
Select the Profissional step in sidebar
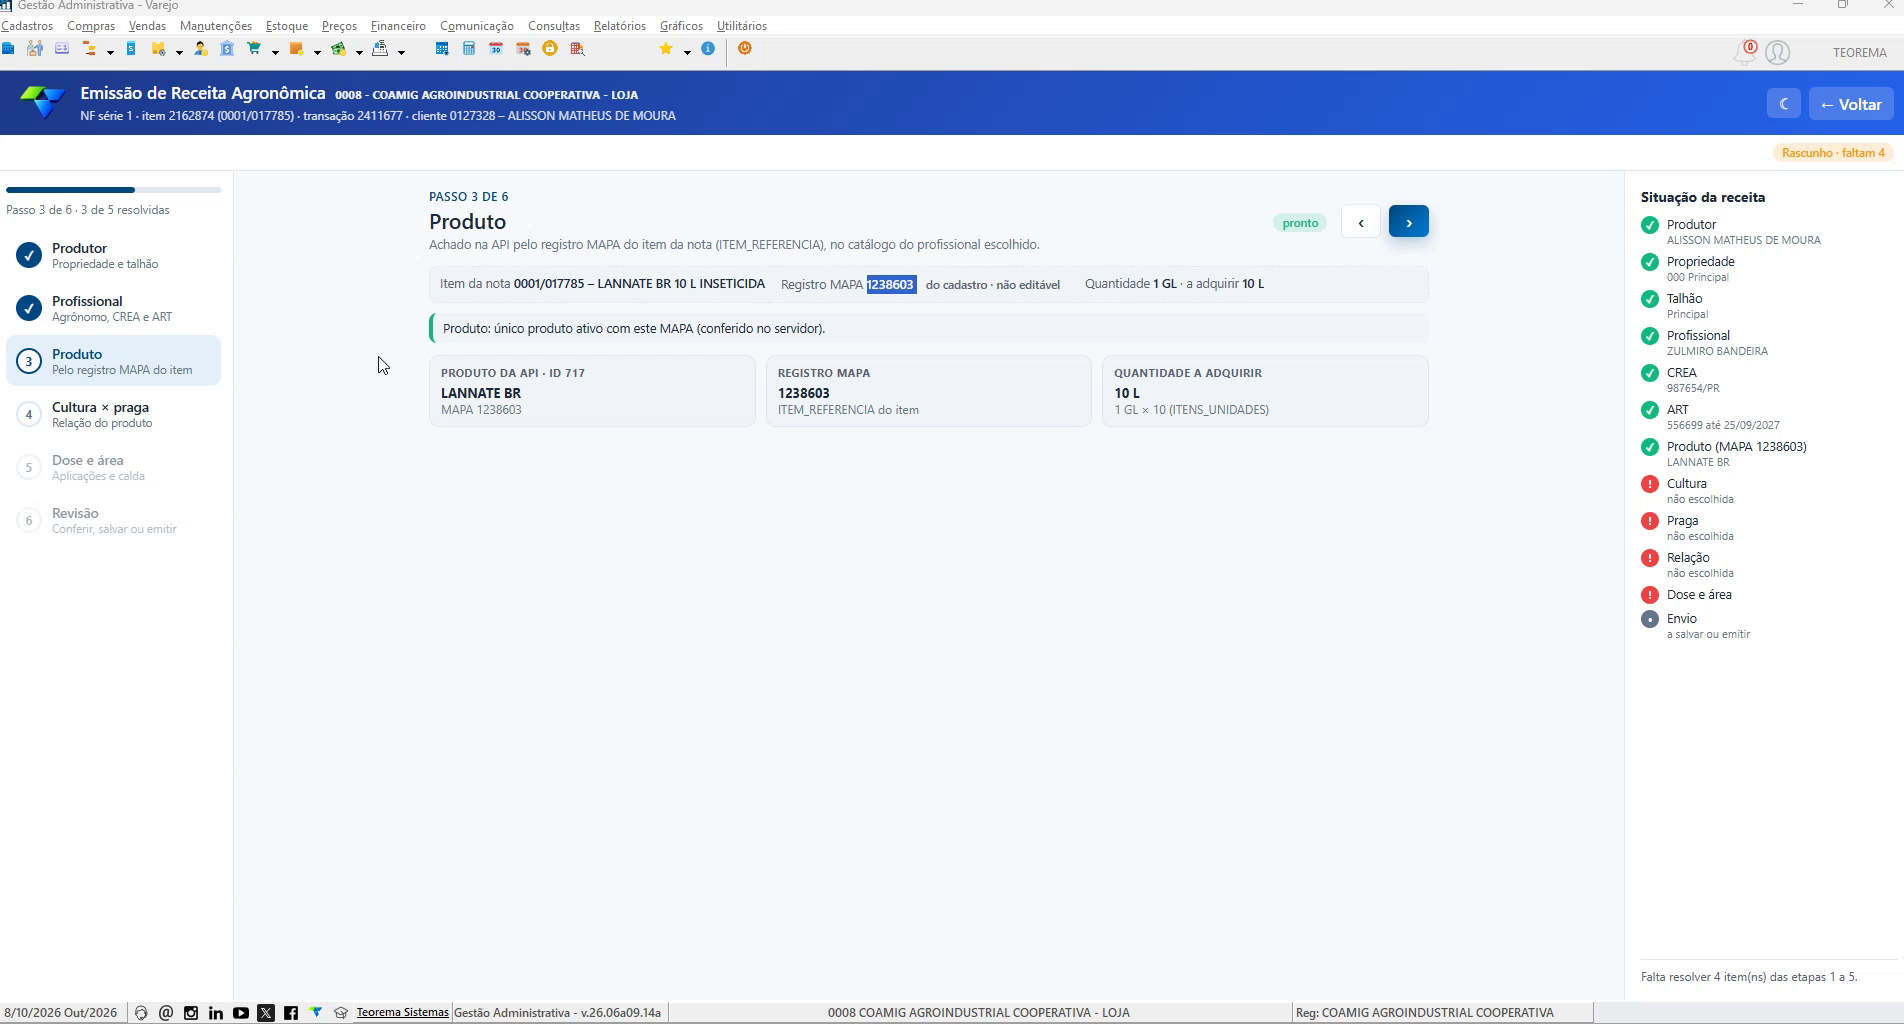(113, 308)
